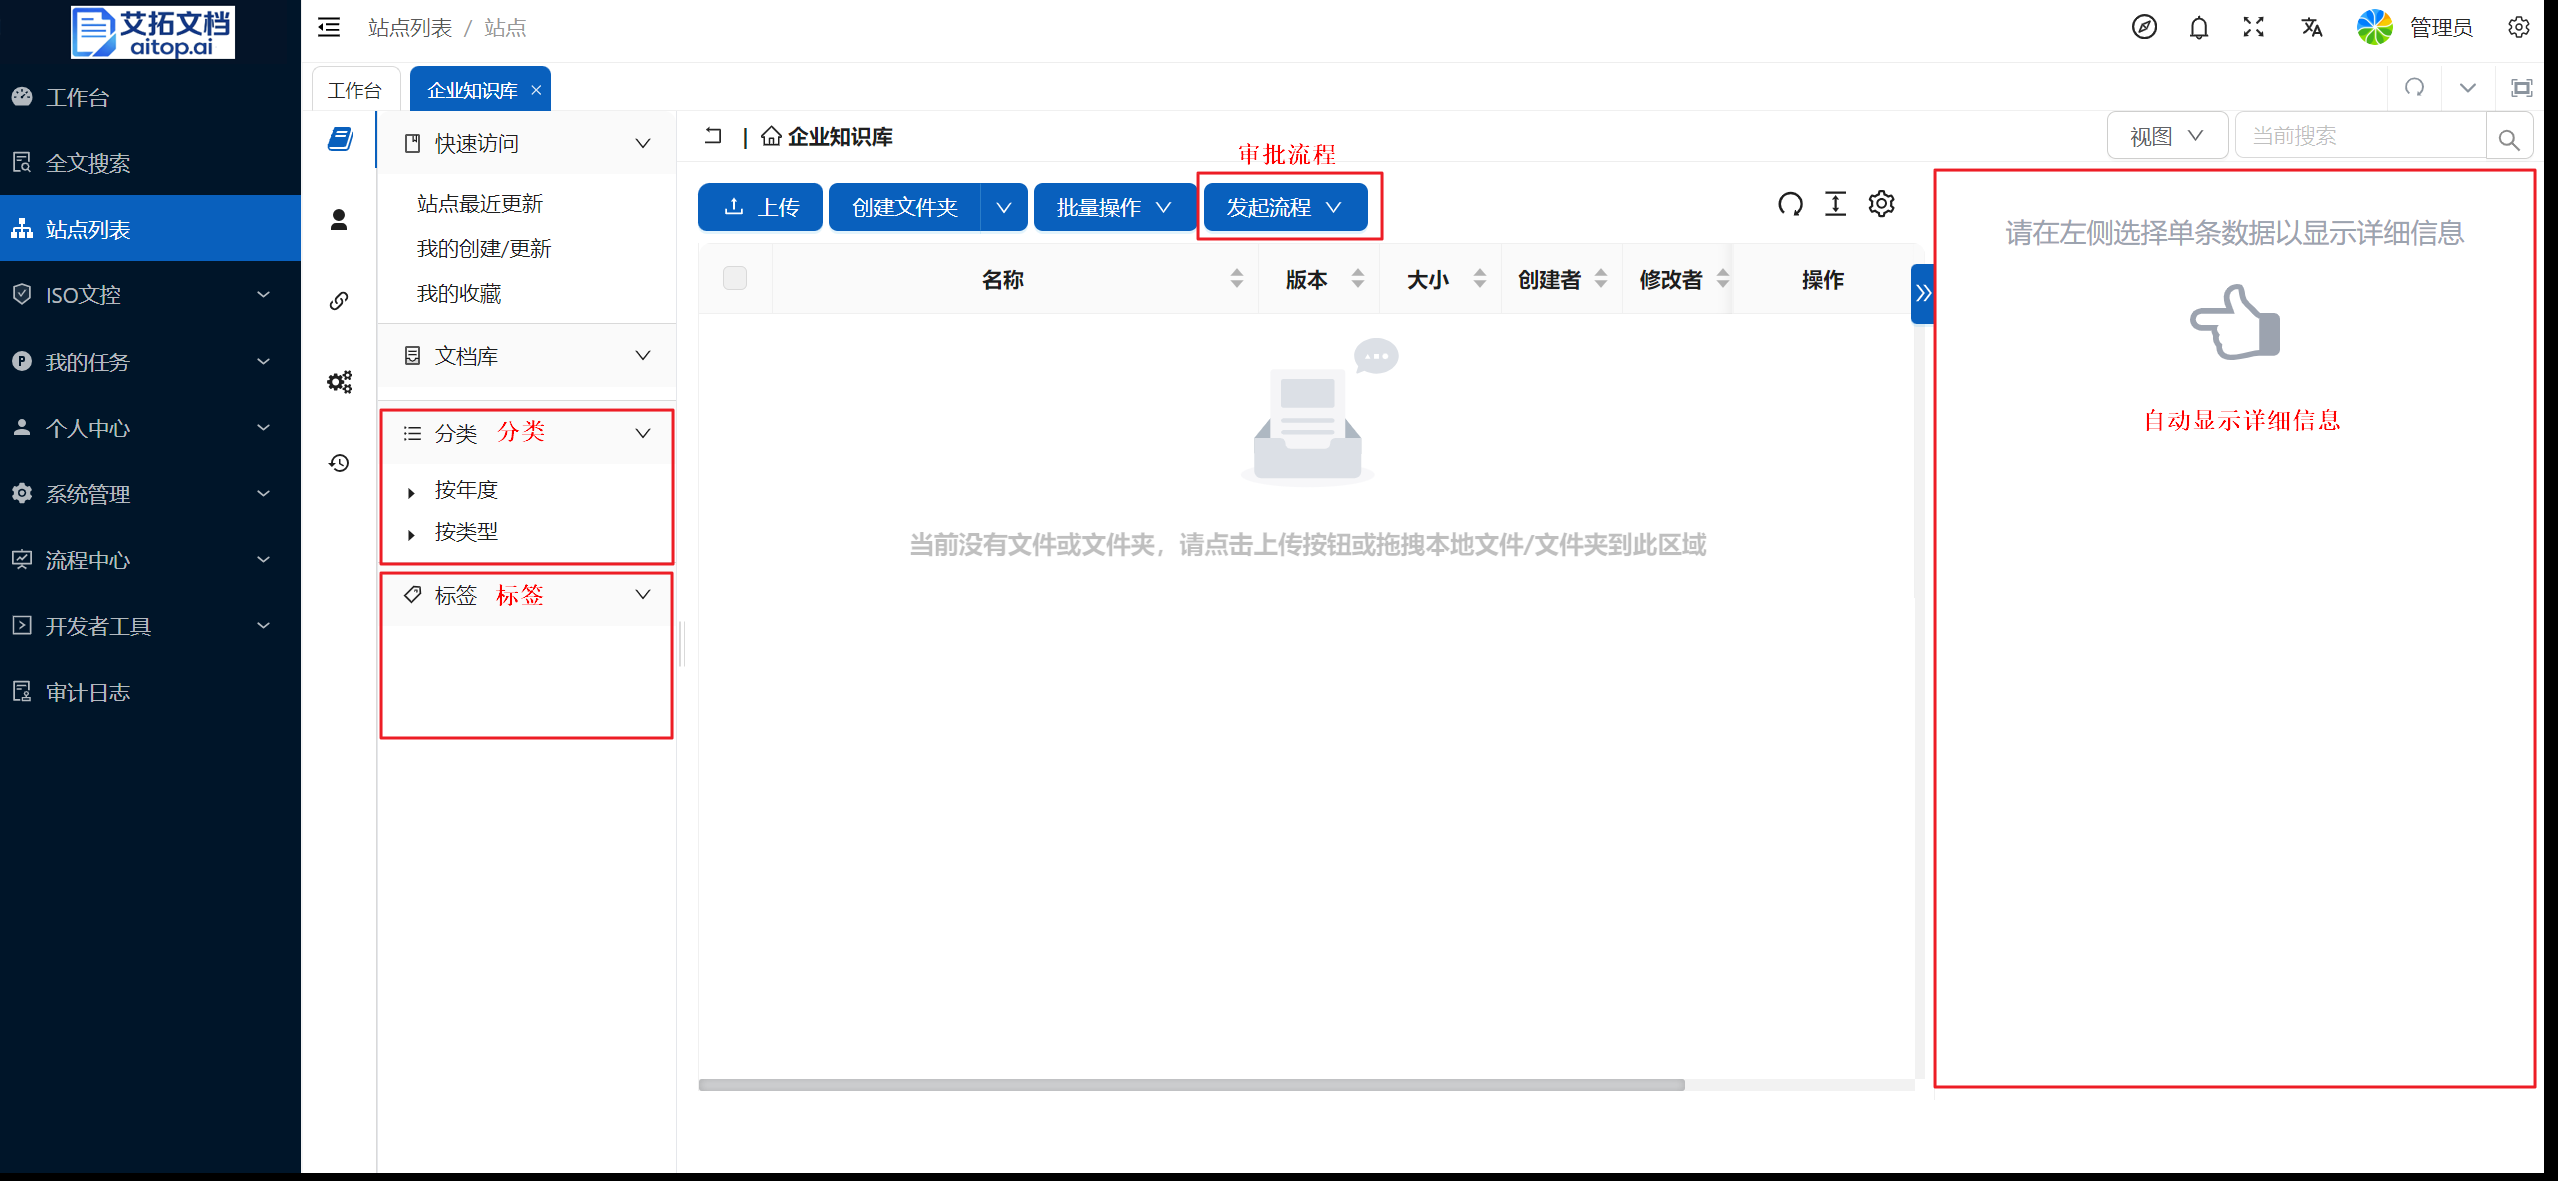Image resolution: width=2558 pixels, height=1181 pixels.
Task: Open table column settings gear icon
Action: point(1881,205)
